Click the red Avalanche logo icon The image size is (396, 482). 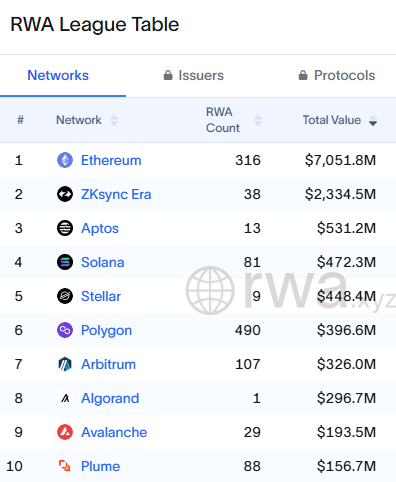[x=65, y=432]
